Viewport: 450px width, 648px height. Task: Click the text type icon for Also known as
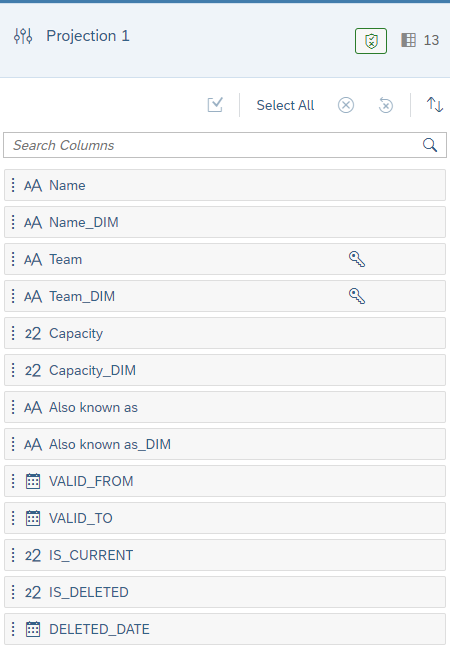33,408
